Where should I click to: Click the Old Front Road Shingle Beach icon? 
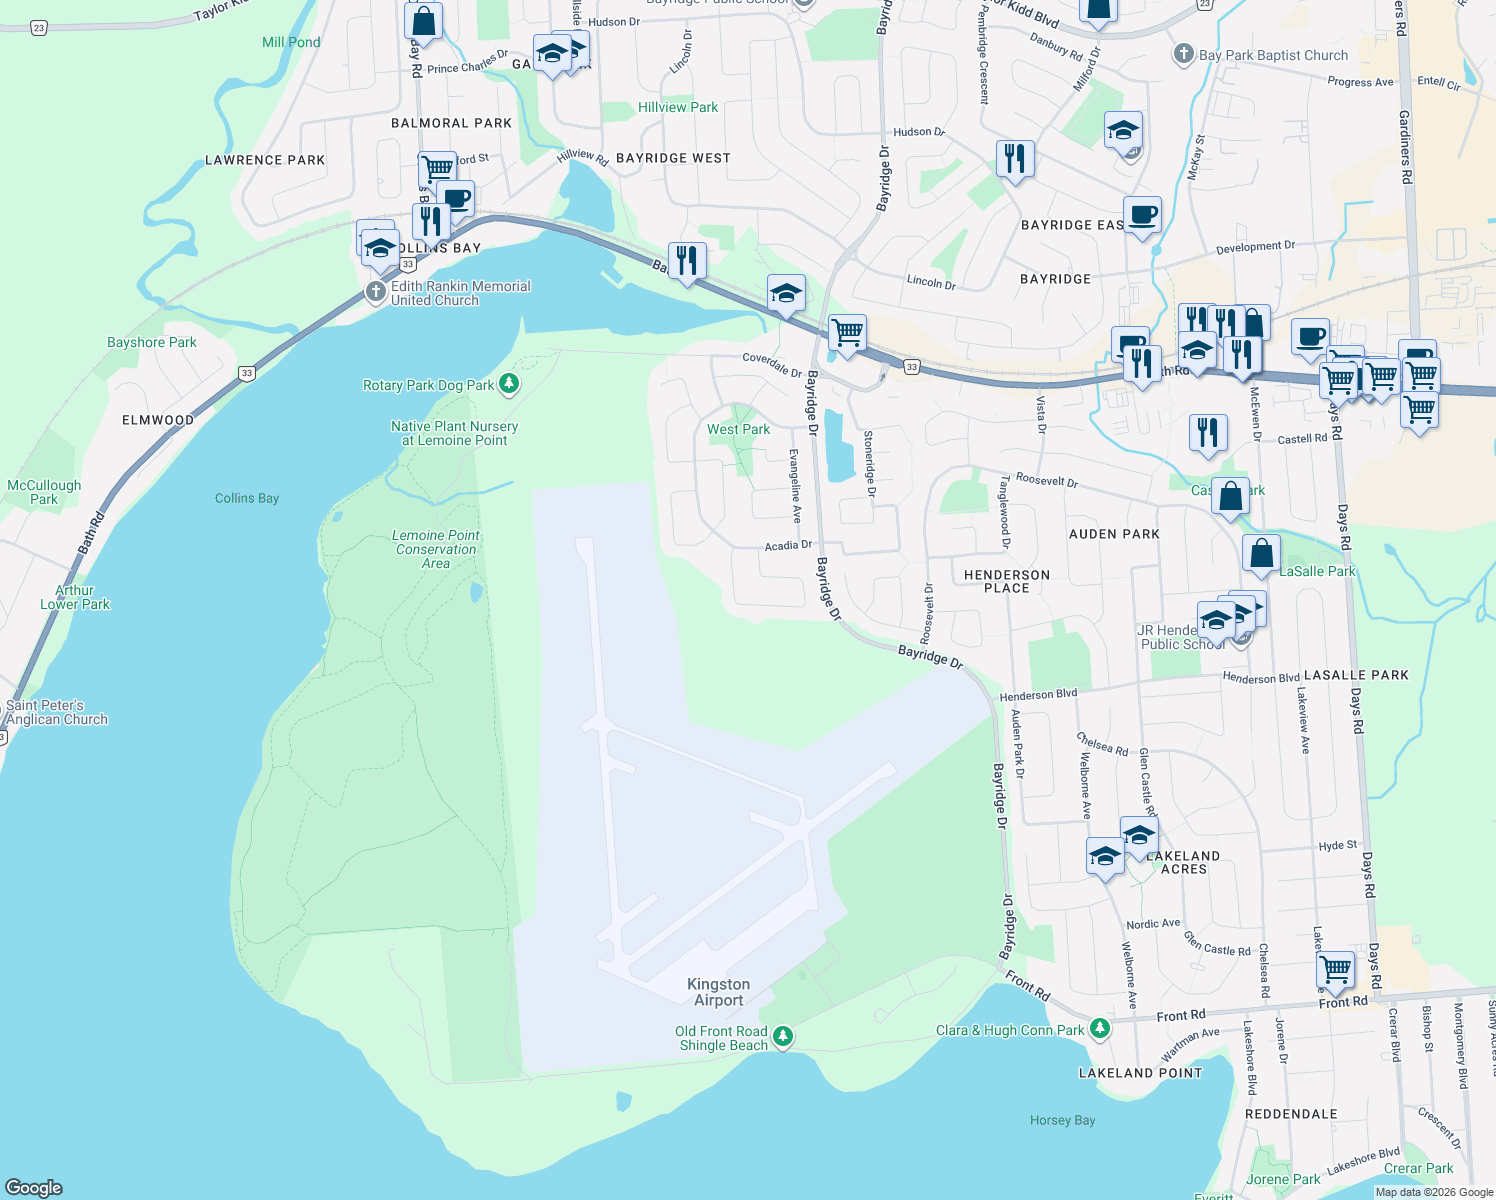(783, 1038)
